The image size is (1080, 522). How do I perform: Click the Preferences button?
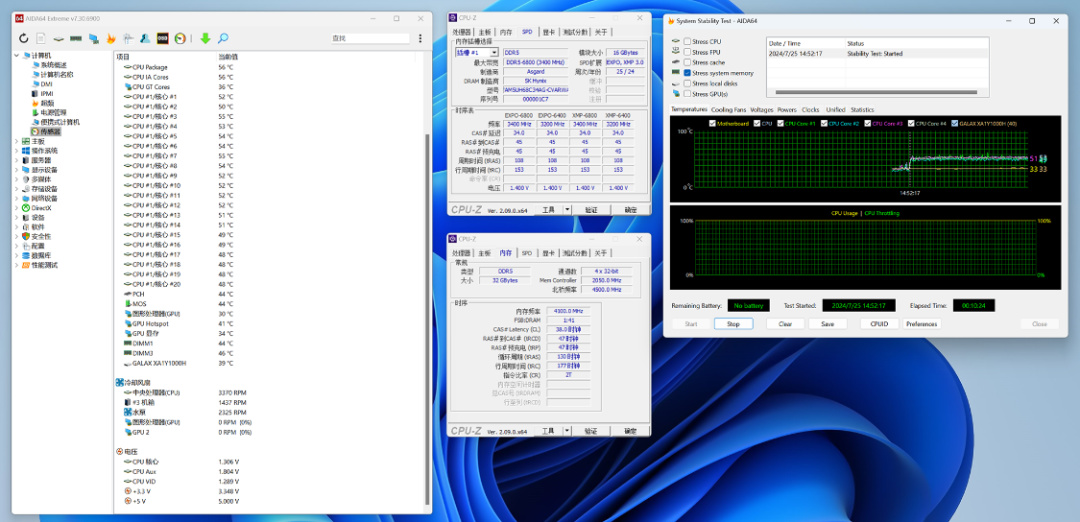click(x=921, y=324)
